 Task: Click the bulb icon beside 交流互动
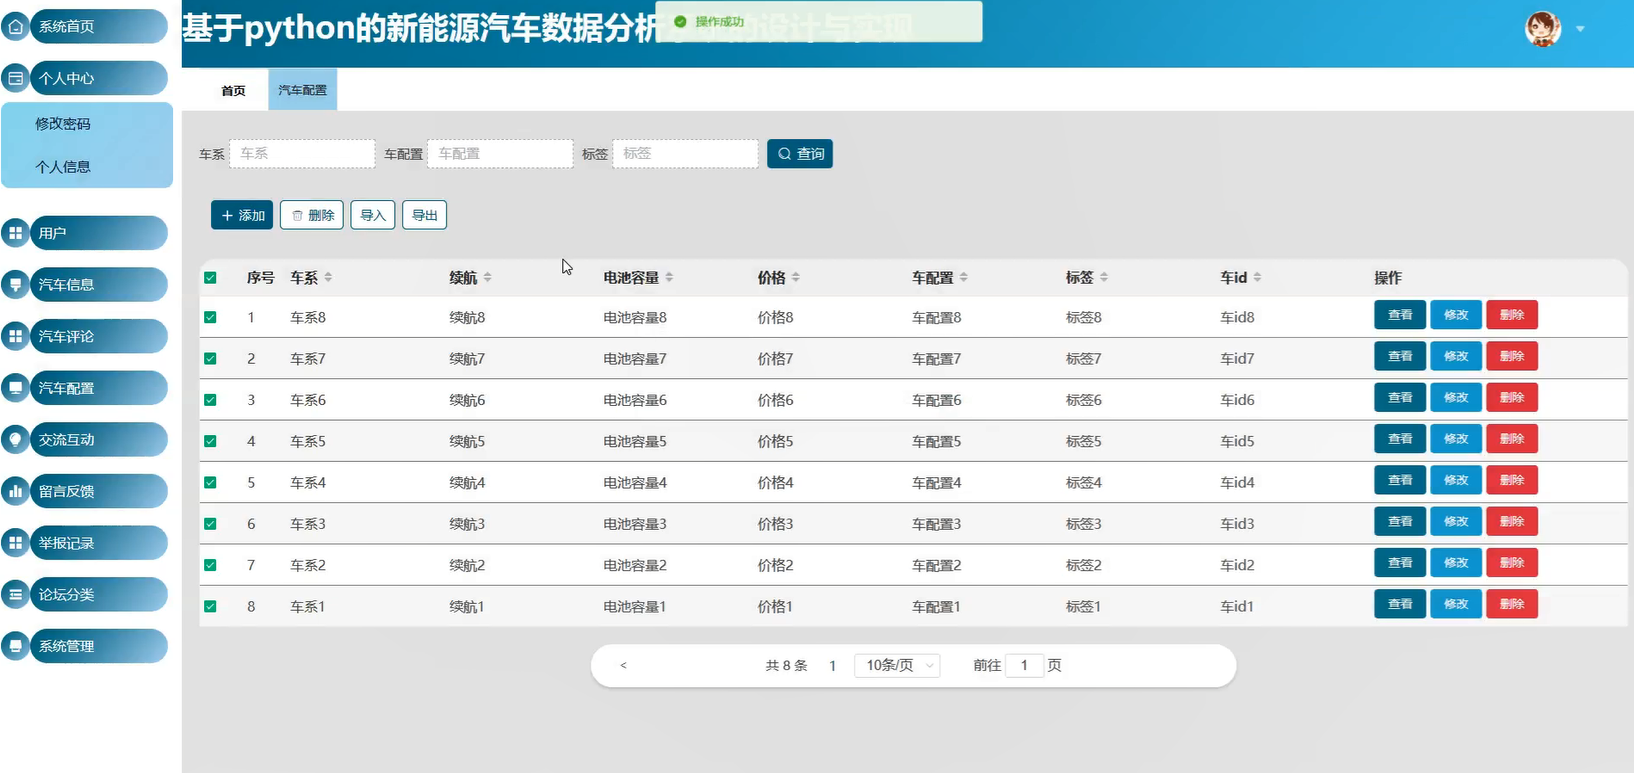(15, 440)
